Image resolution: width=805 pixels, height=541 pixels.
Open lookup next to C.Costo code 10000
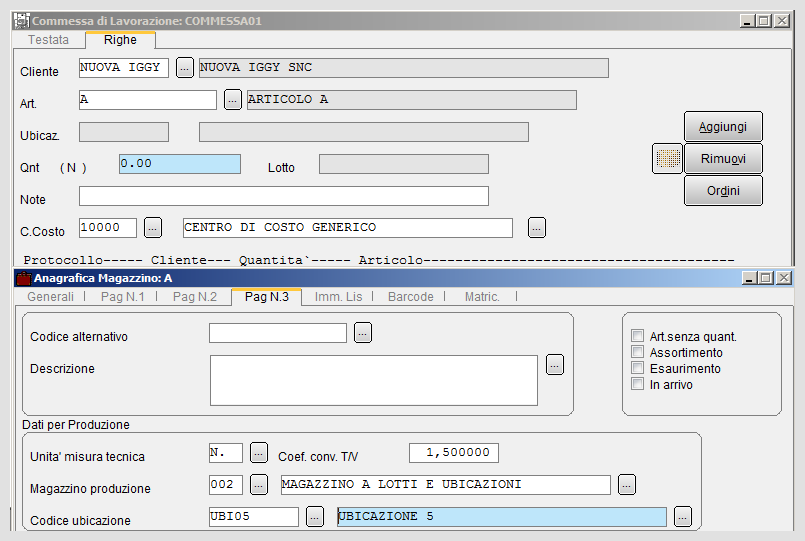[x=153, y=227]
